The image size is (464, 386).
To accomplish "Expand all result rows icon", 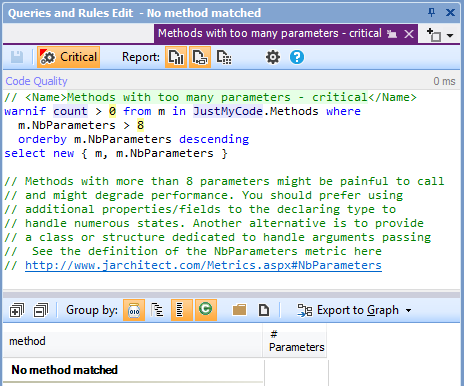I will click(17, 310).
